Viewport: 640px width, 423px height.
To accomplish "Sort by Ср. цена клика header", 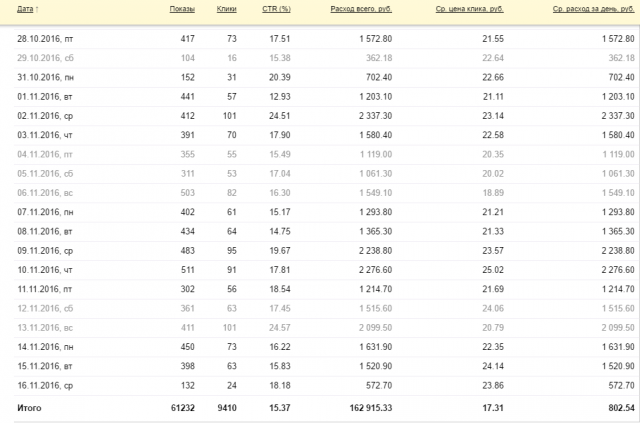I will click(469, 9).
